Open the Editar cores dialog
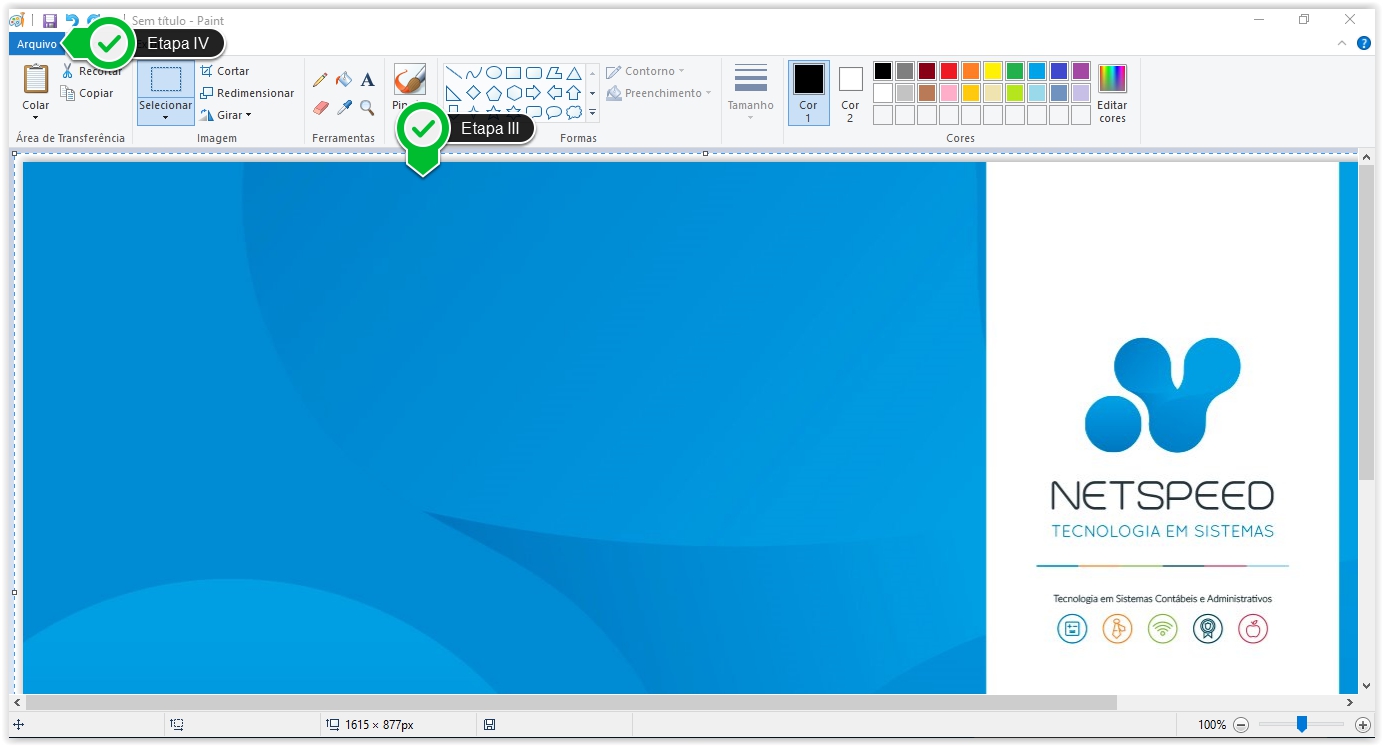The height and width of the screenshot is (746, 1383). (x=1112, y=93)
